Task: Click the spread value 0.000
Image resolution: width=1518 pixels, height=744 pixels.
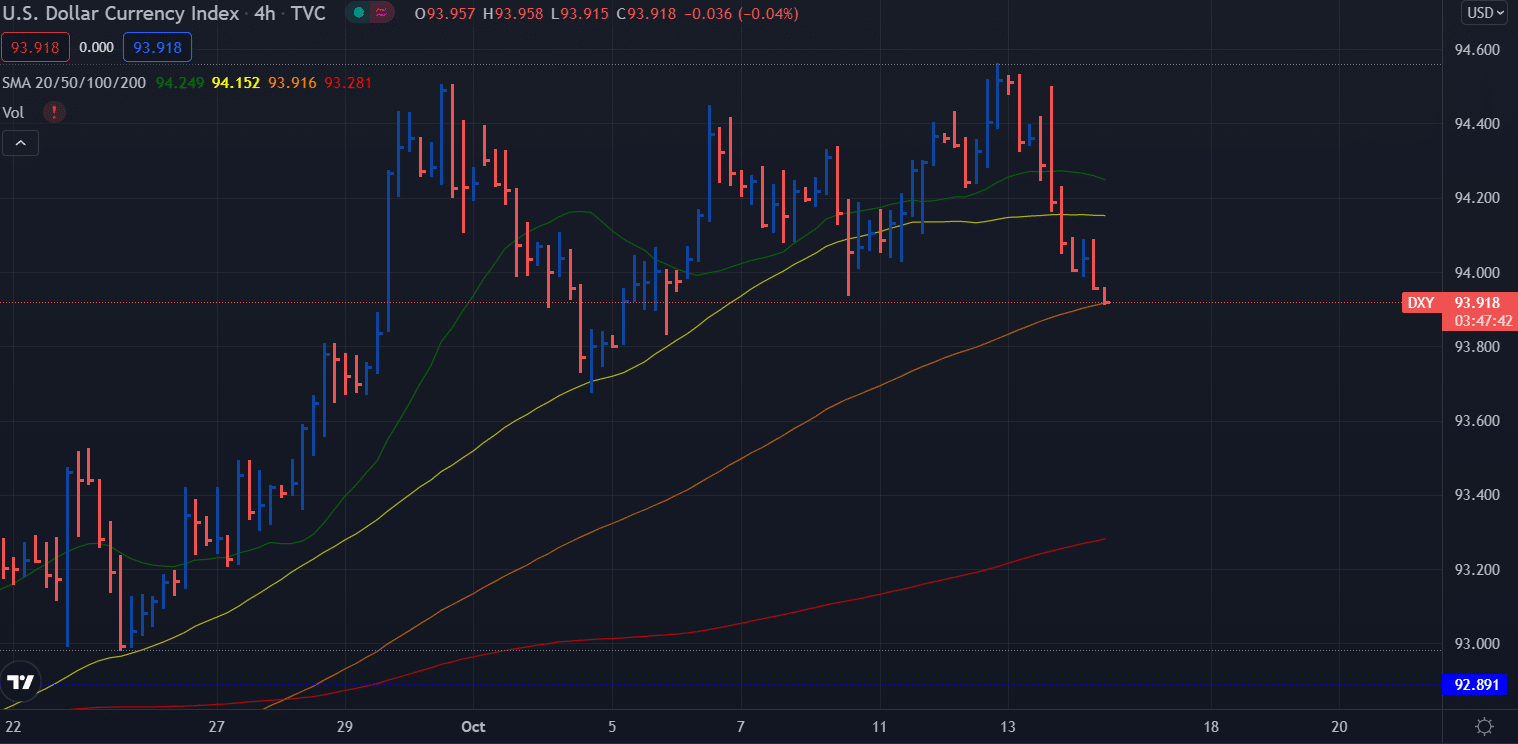Action: point(96,47)
